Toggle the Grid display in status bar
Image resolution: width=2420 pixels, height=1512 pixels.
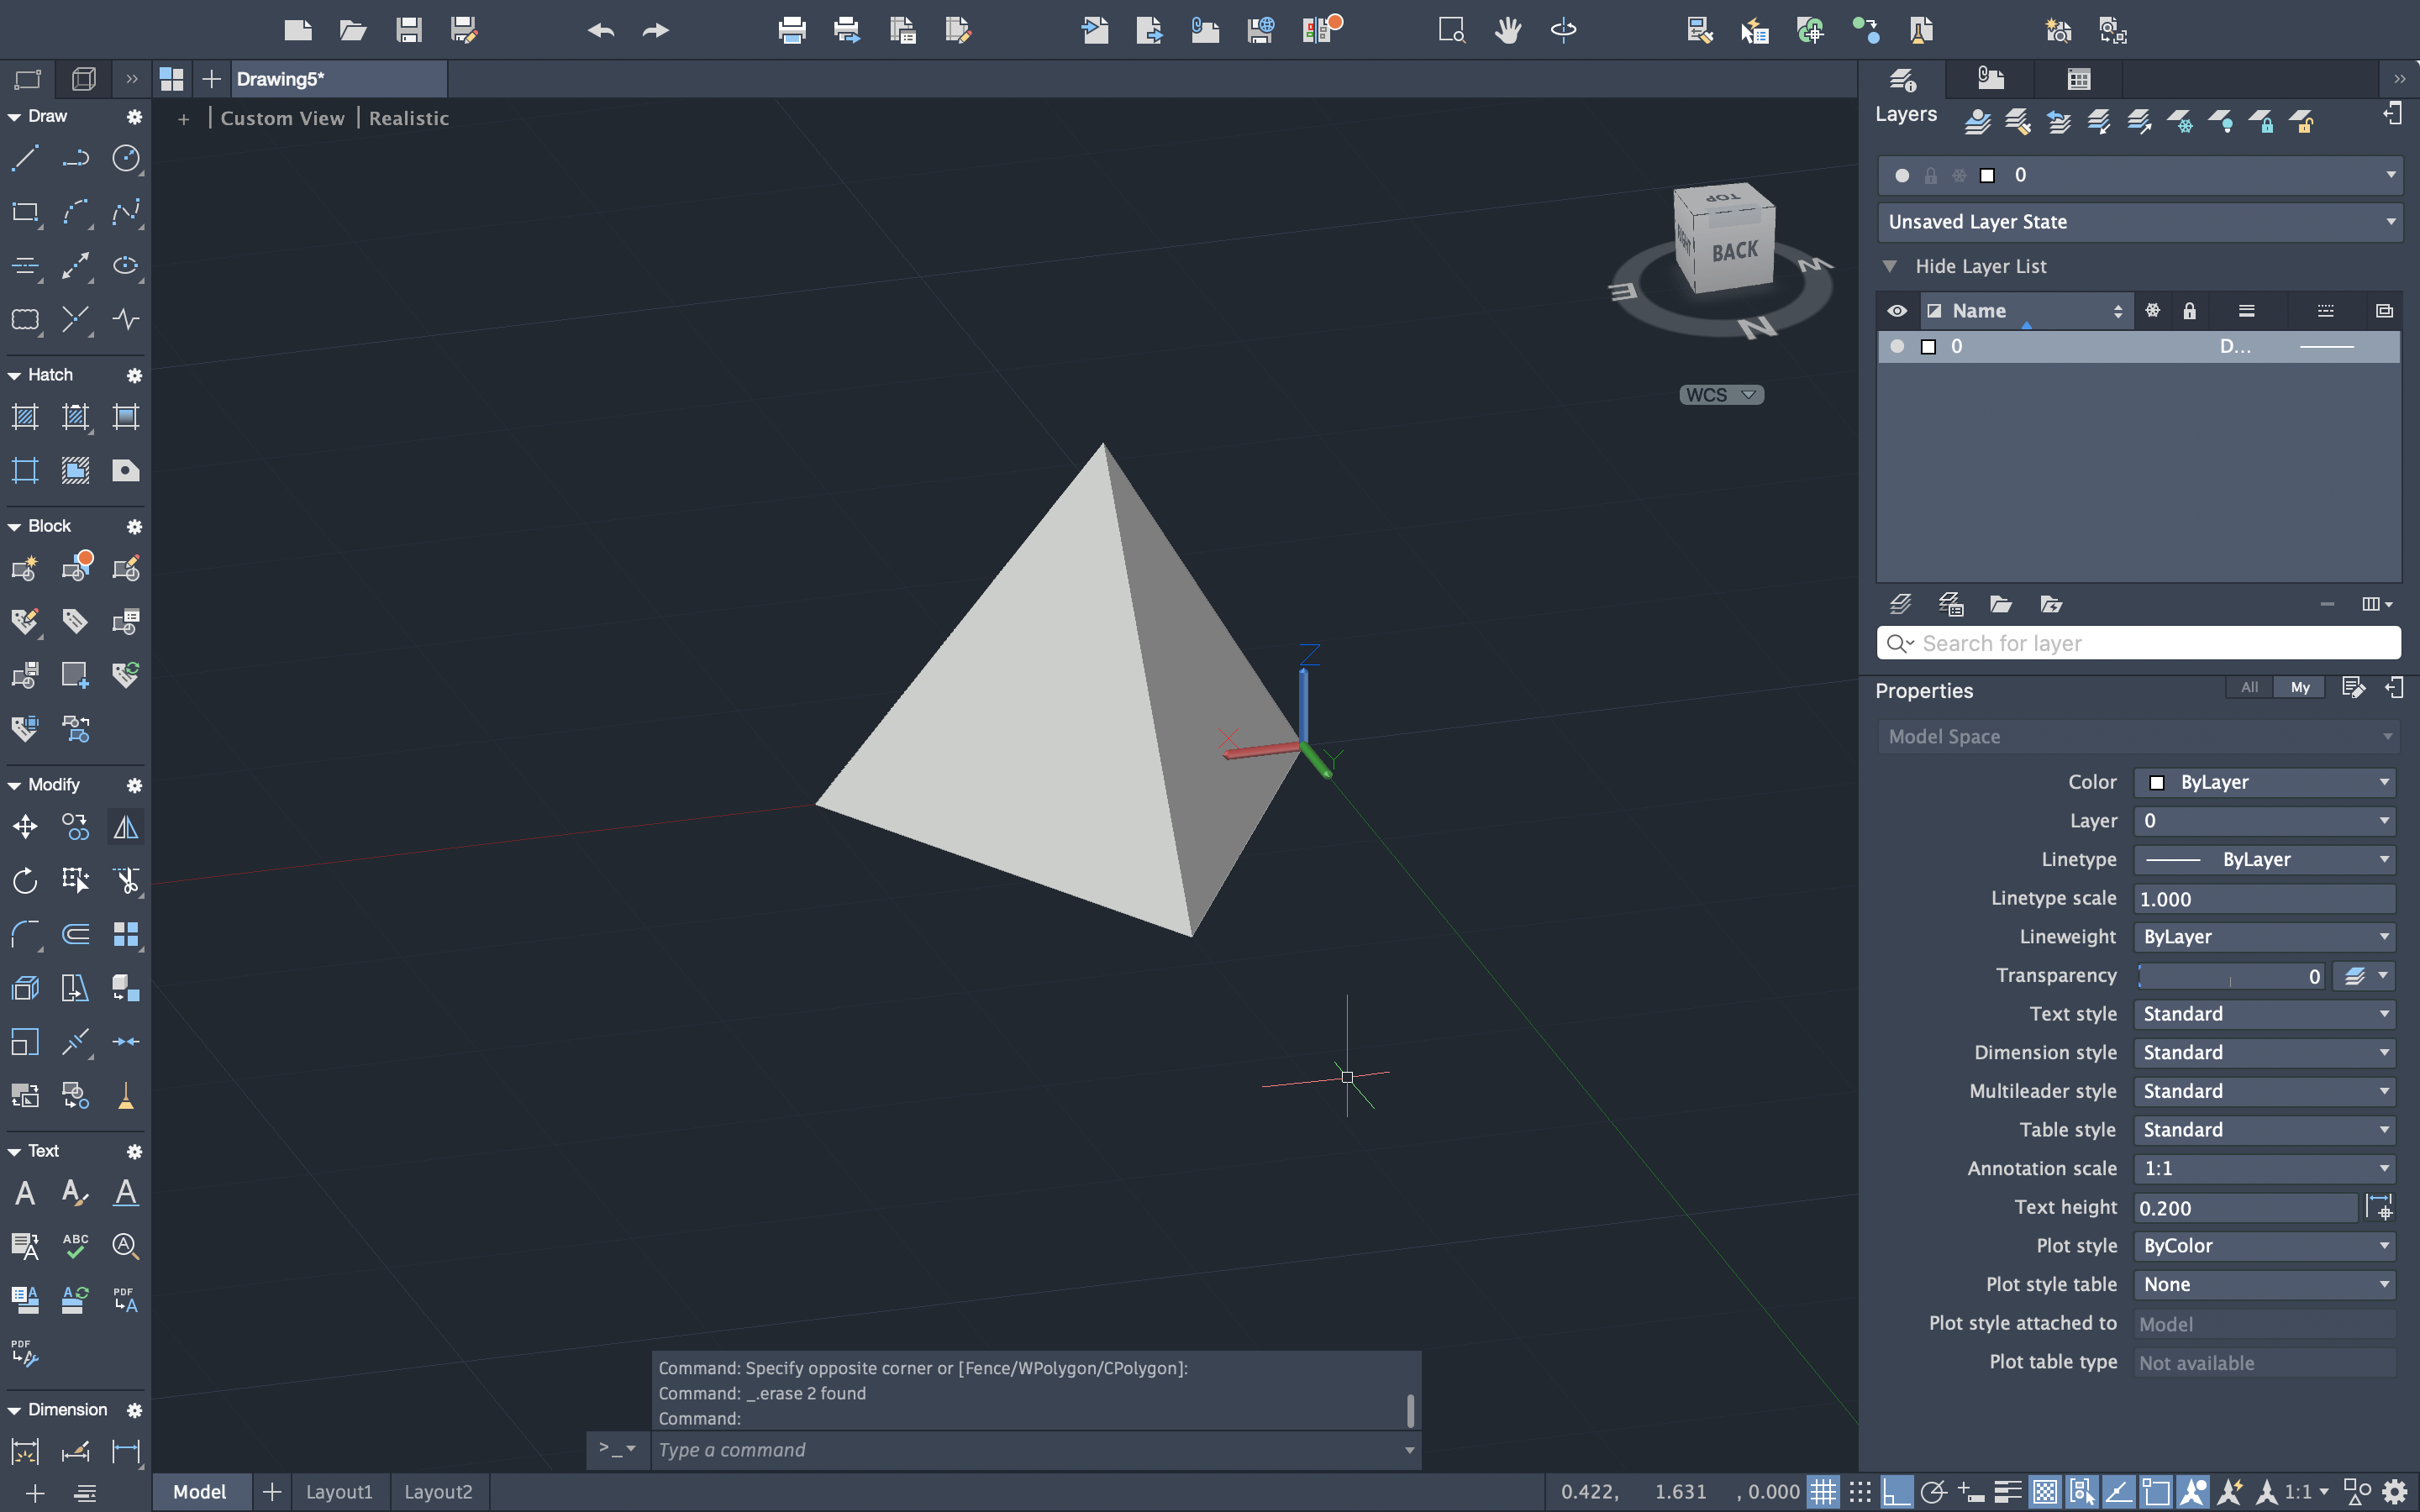[1823, 1492]
